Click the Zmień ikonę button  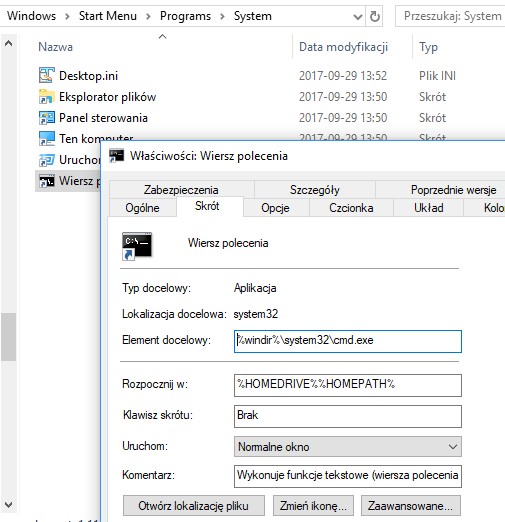[313, 506]
